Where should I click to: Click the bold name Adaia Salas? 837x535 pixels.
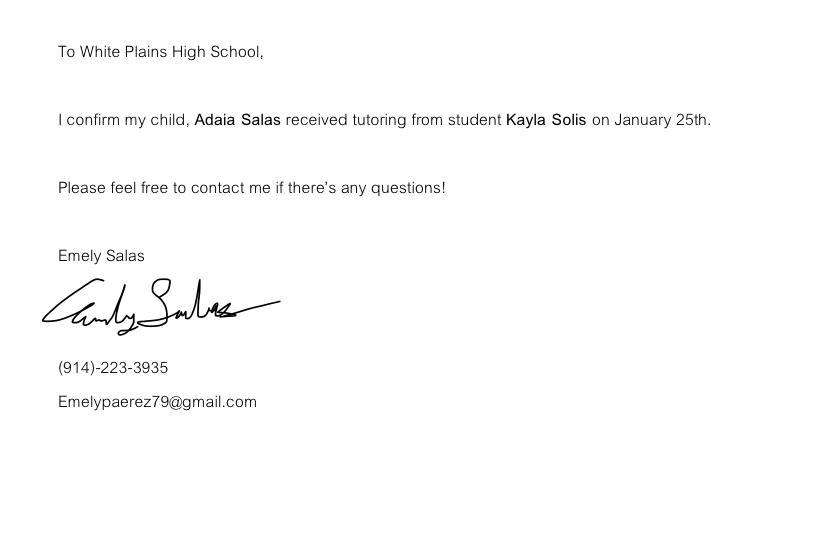tap(237, 120)
